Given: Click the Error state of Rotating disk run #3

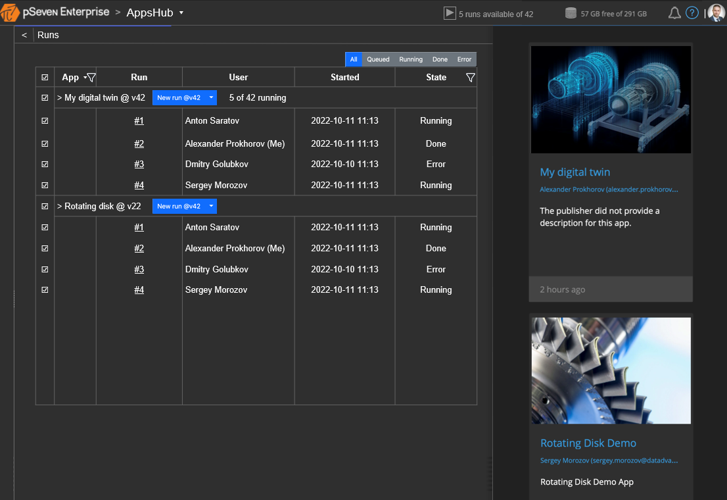Looking at the screenshot, I should tap(436, 269).
